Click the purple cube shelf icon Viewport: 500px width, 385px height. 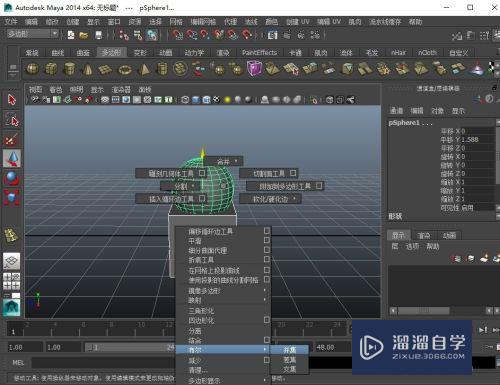point(254,68)
